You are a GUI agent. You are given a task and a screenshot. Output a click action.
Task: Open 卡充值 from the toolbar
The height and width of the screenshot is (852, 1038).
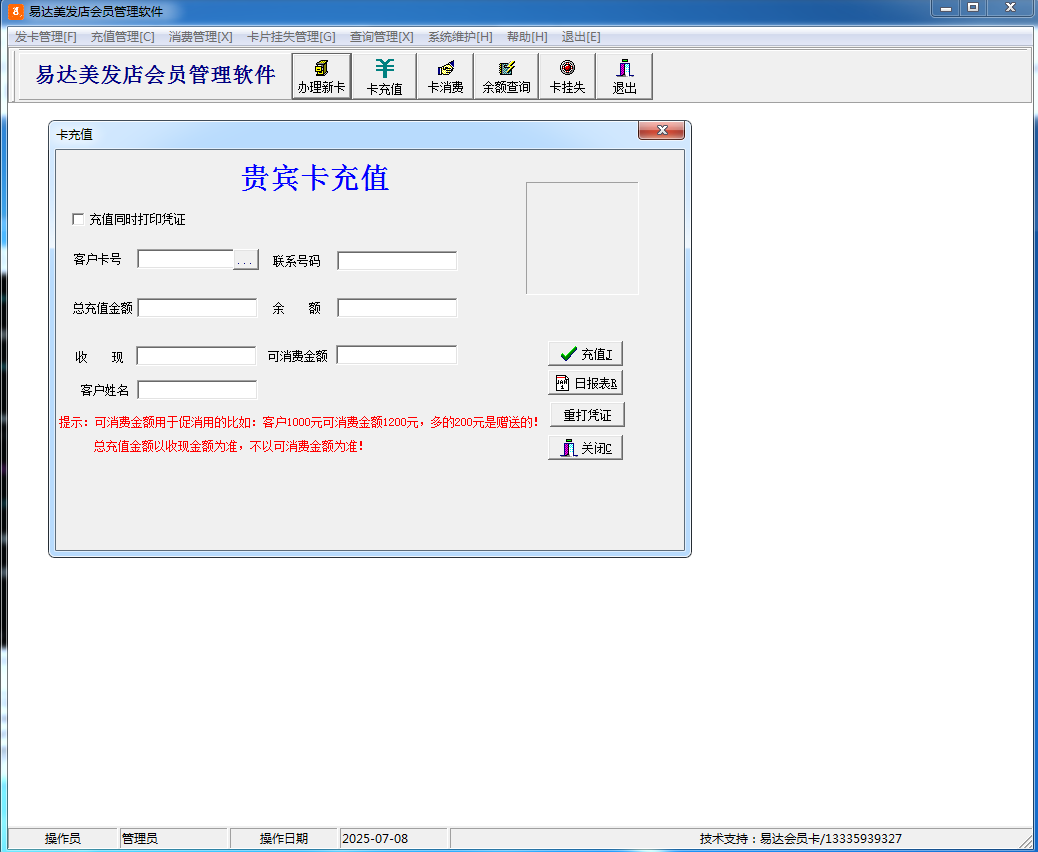(x=384, y=76)
